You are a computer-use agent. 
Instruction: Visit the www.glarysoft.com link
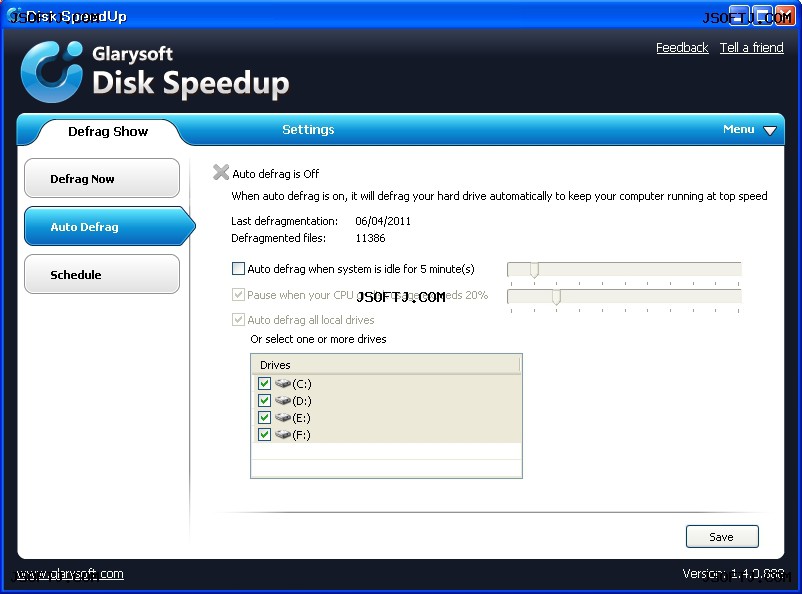[70, 574]
